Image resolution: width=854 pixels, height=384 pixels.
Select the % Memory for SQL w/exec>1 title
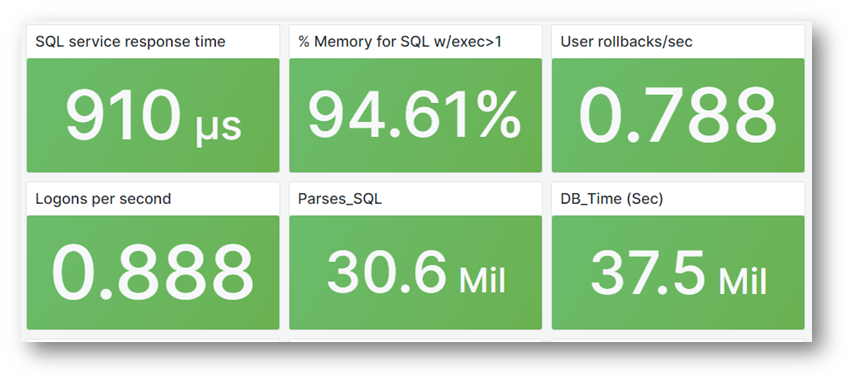pos(400,42)
